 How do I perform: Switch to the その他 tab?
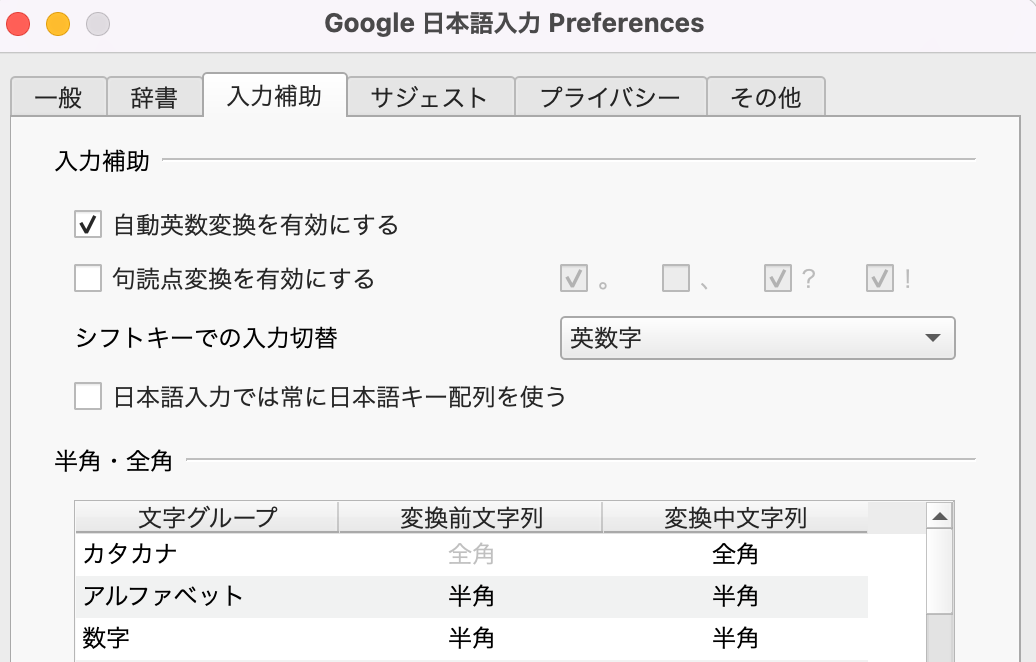(x=765, y=97)
